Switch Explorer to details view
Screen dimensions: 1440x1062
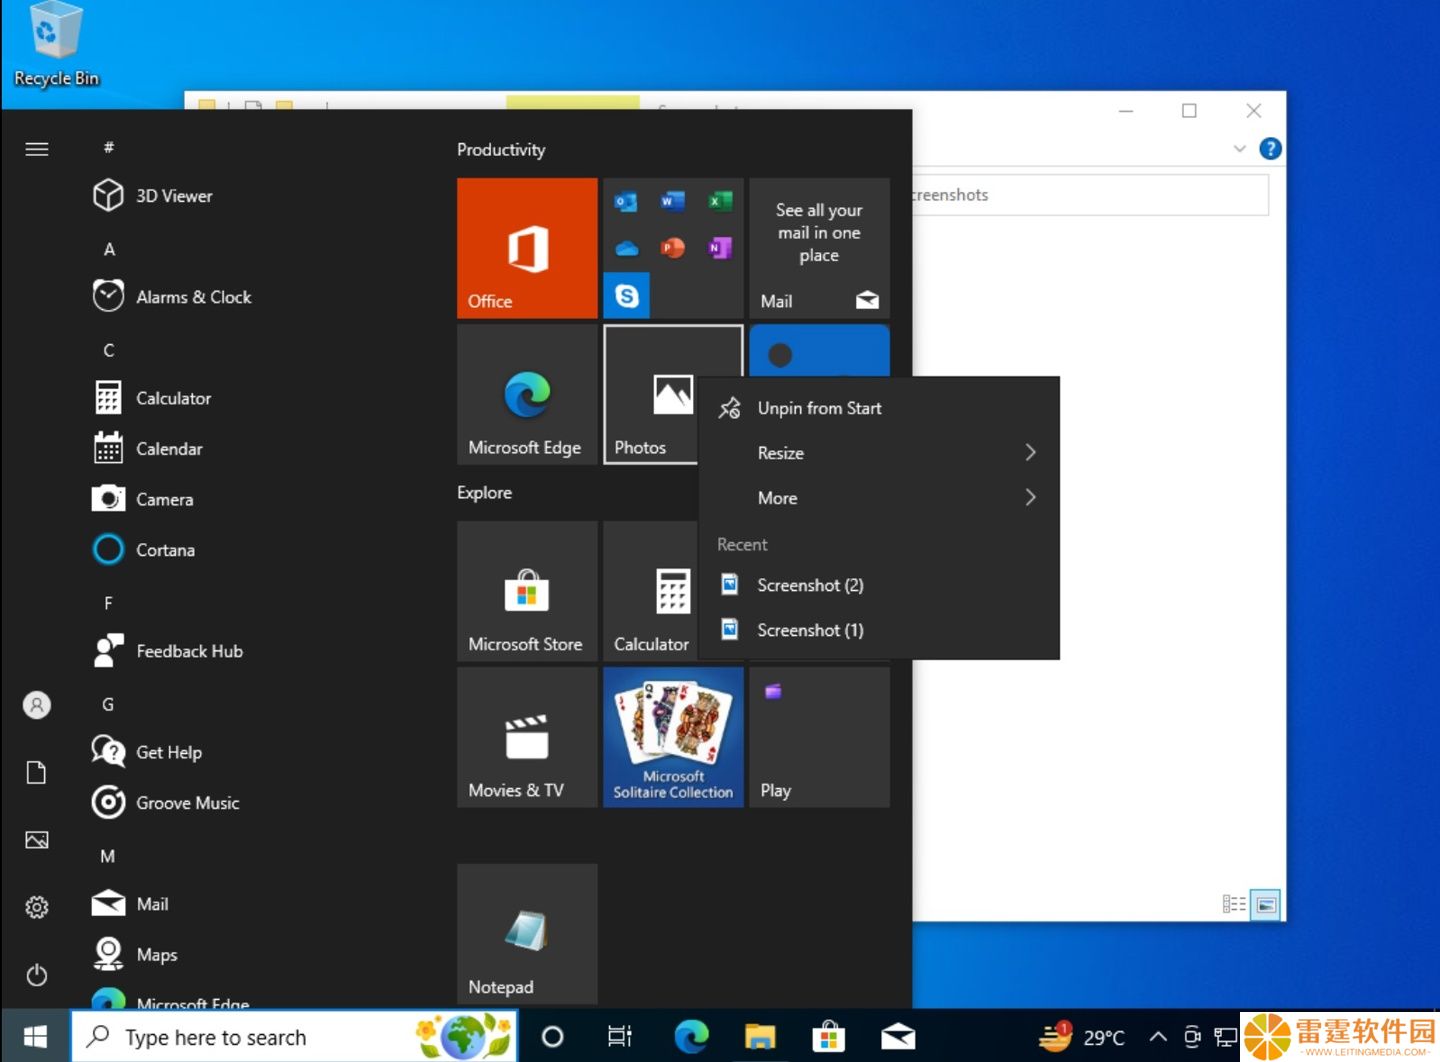[1234, 904]
